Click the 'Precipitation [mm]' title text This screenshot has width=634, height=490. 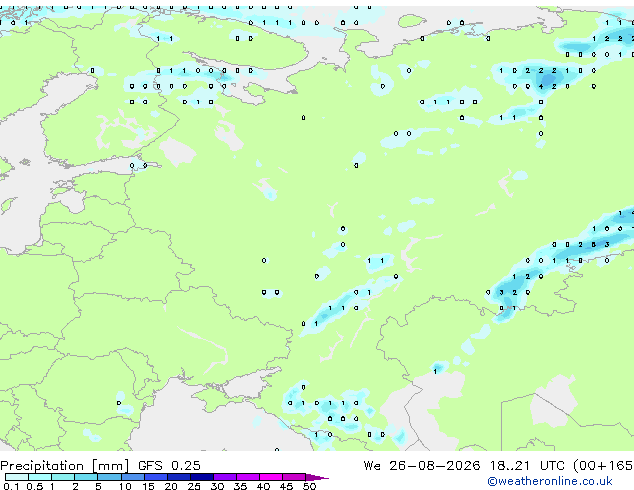(64, 466)
